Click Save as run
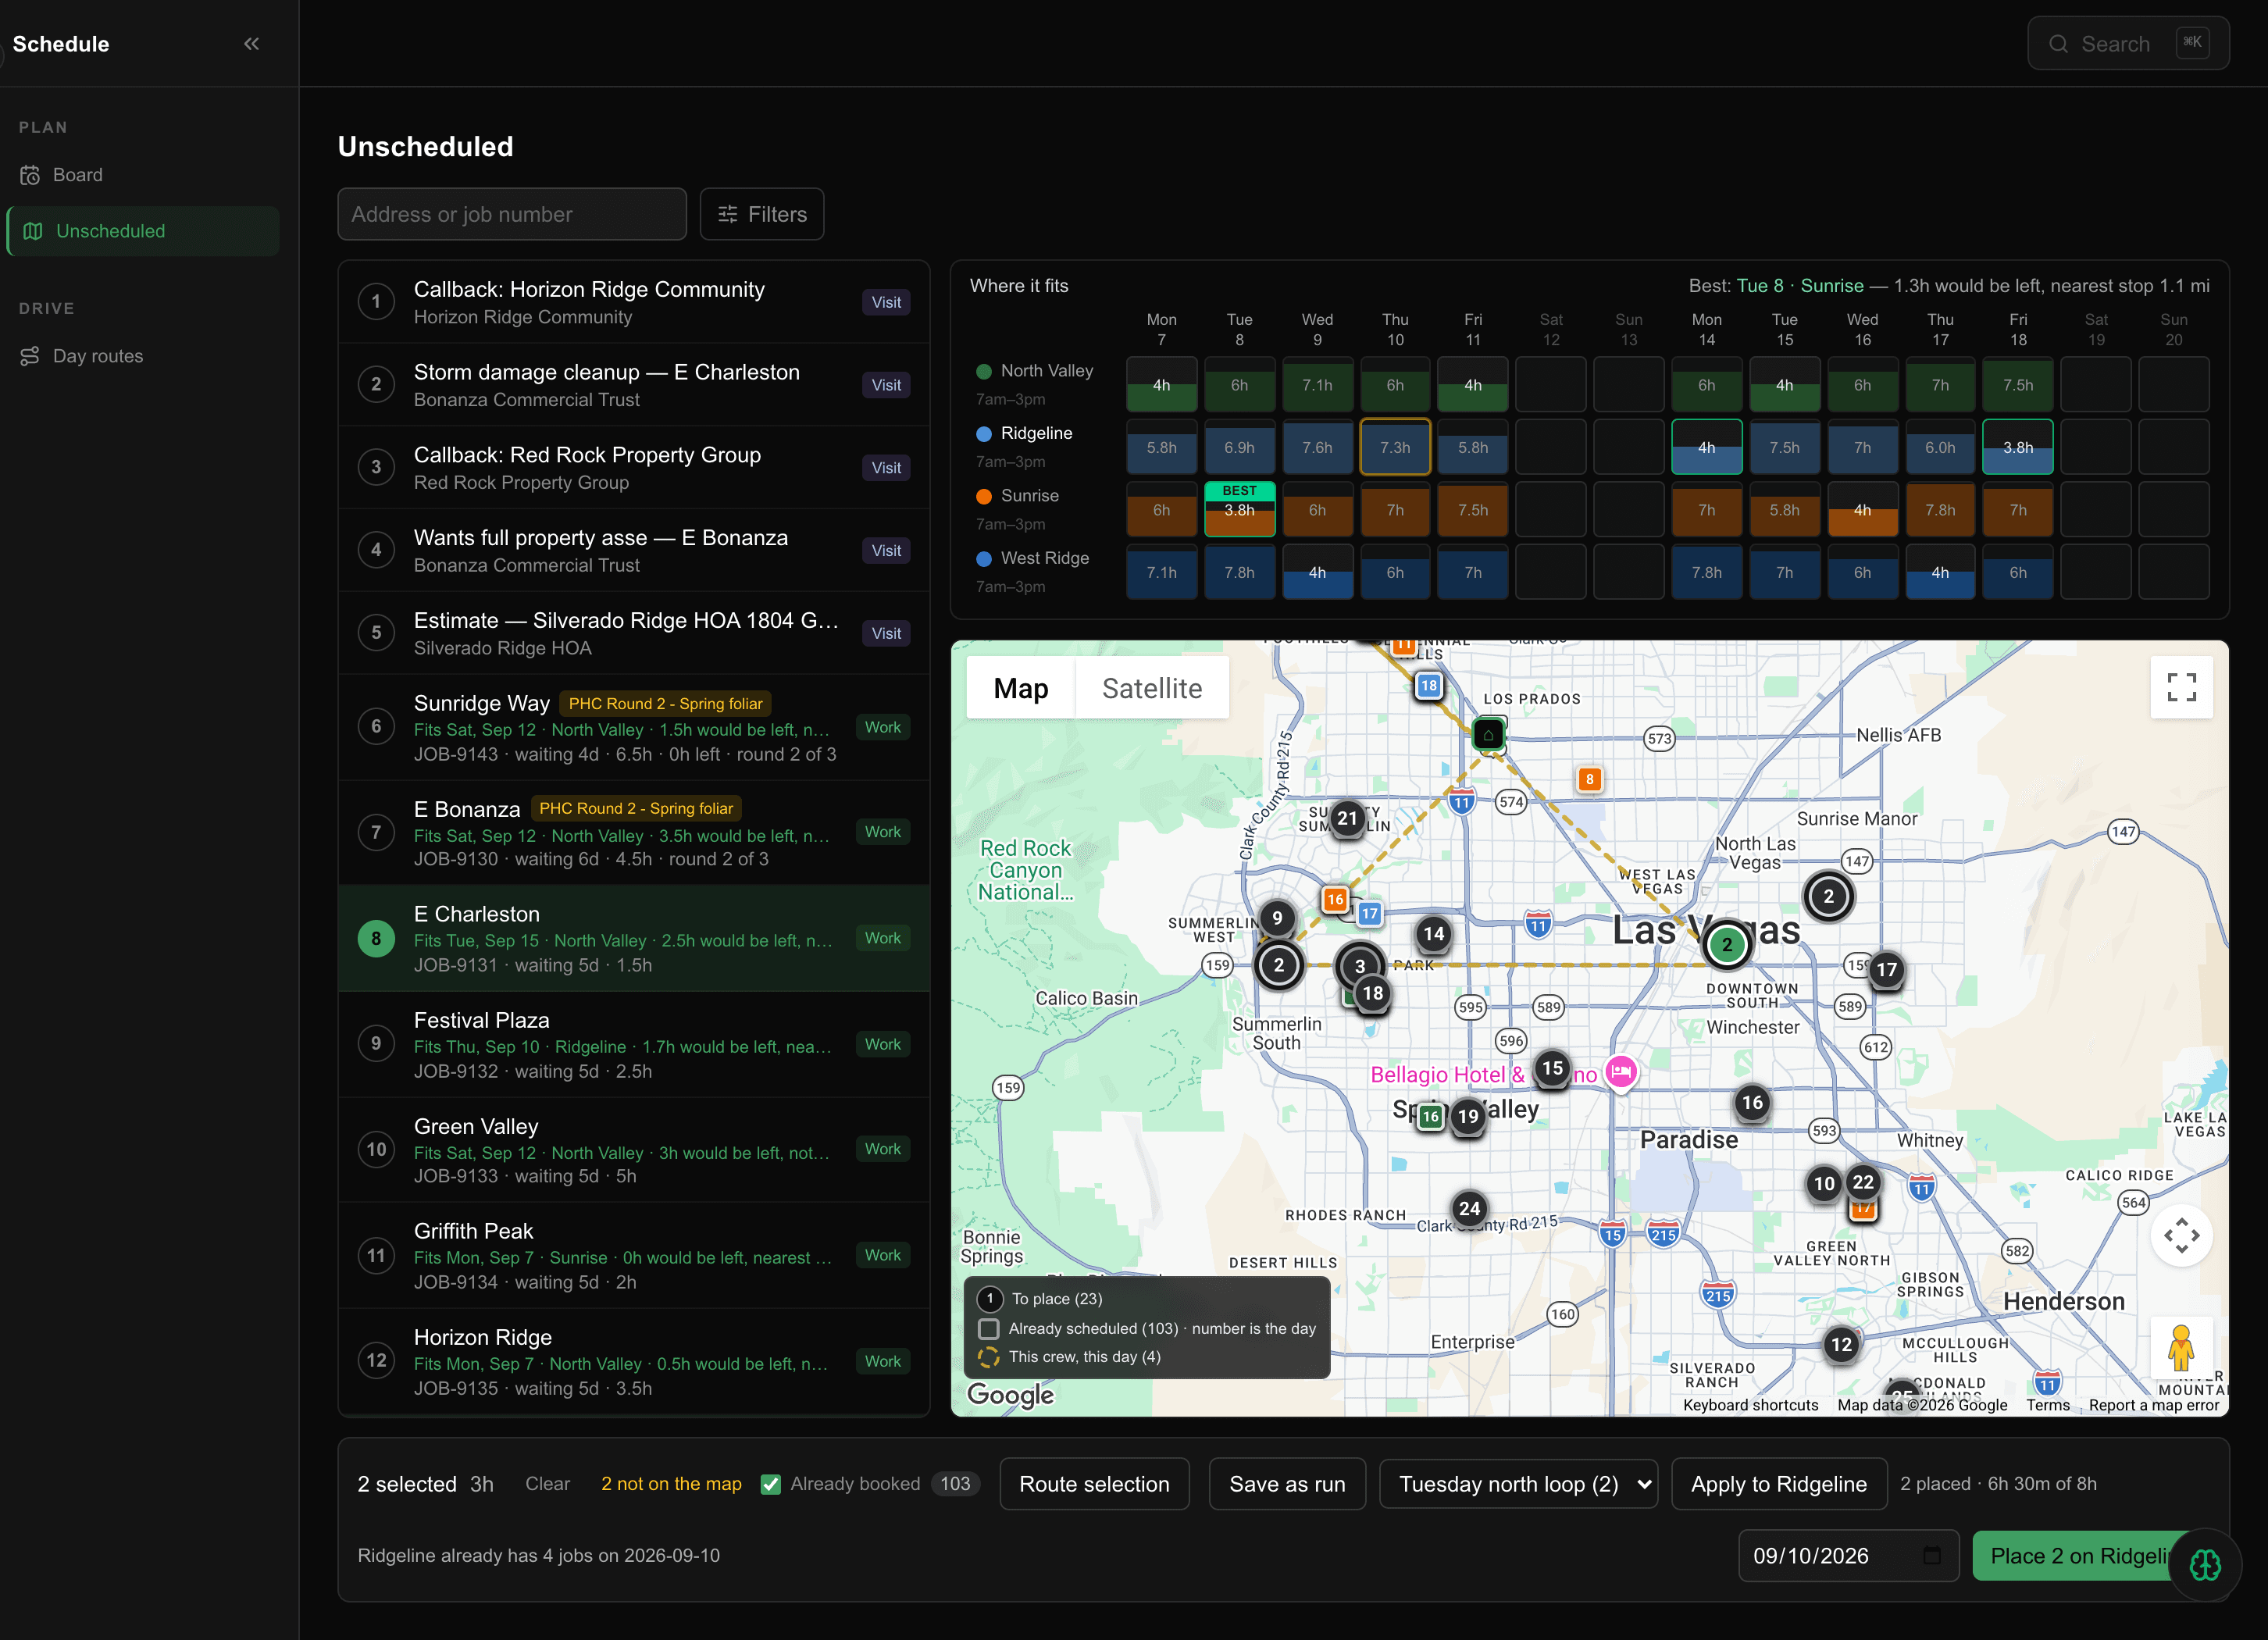This screenshot has height=1640, width=2268. [1287, 1484]
